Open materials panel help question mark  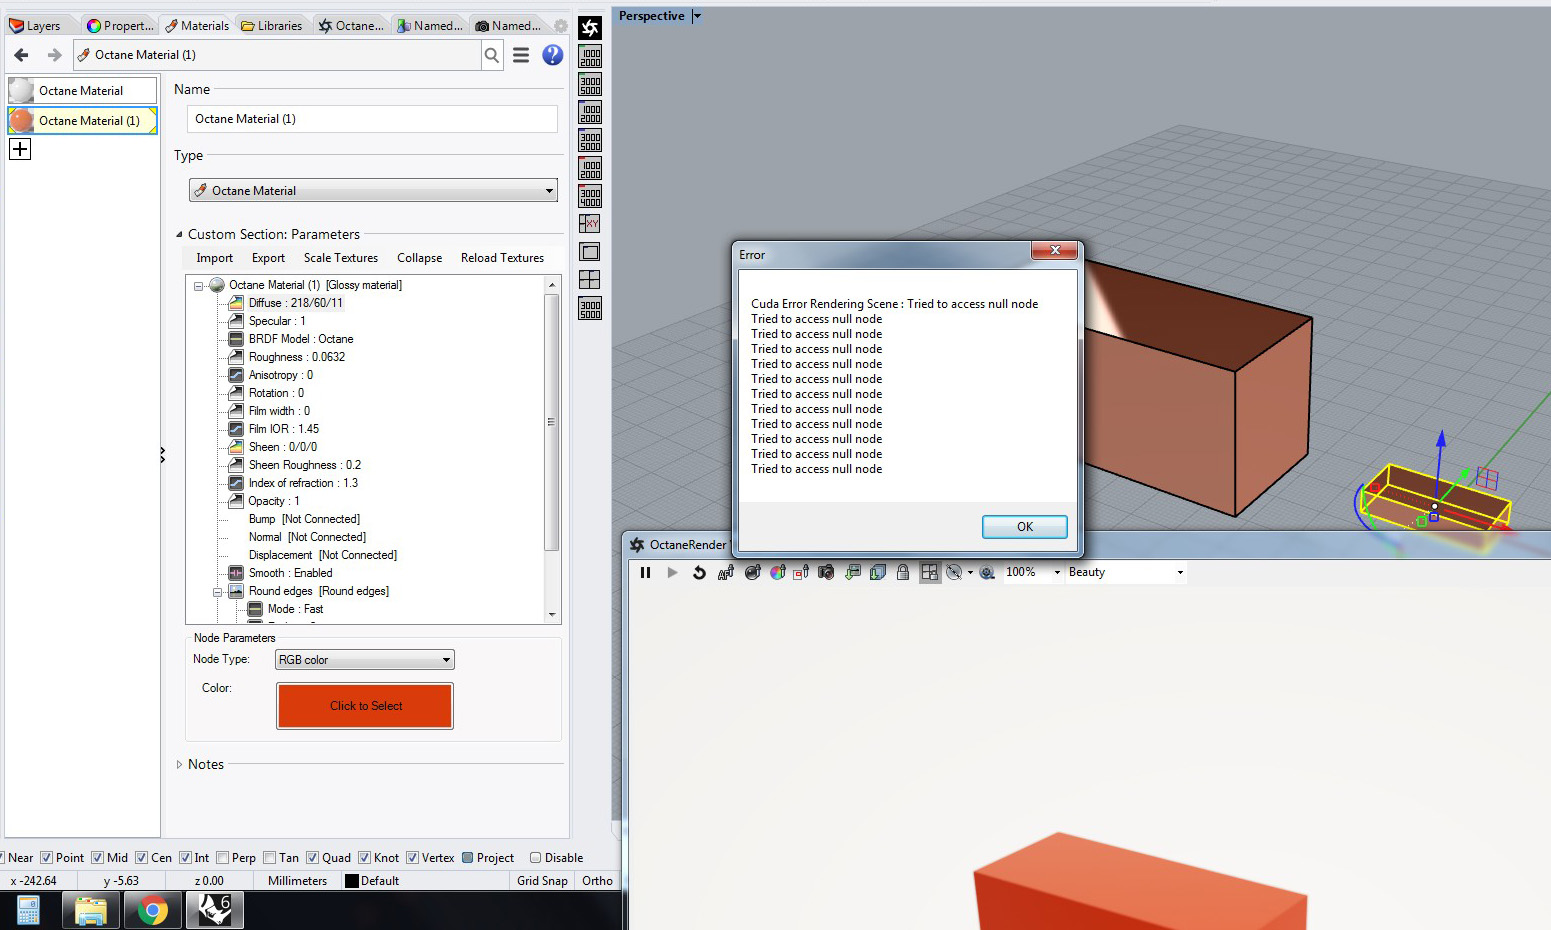tap(552, 55)
